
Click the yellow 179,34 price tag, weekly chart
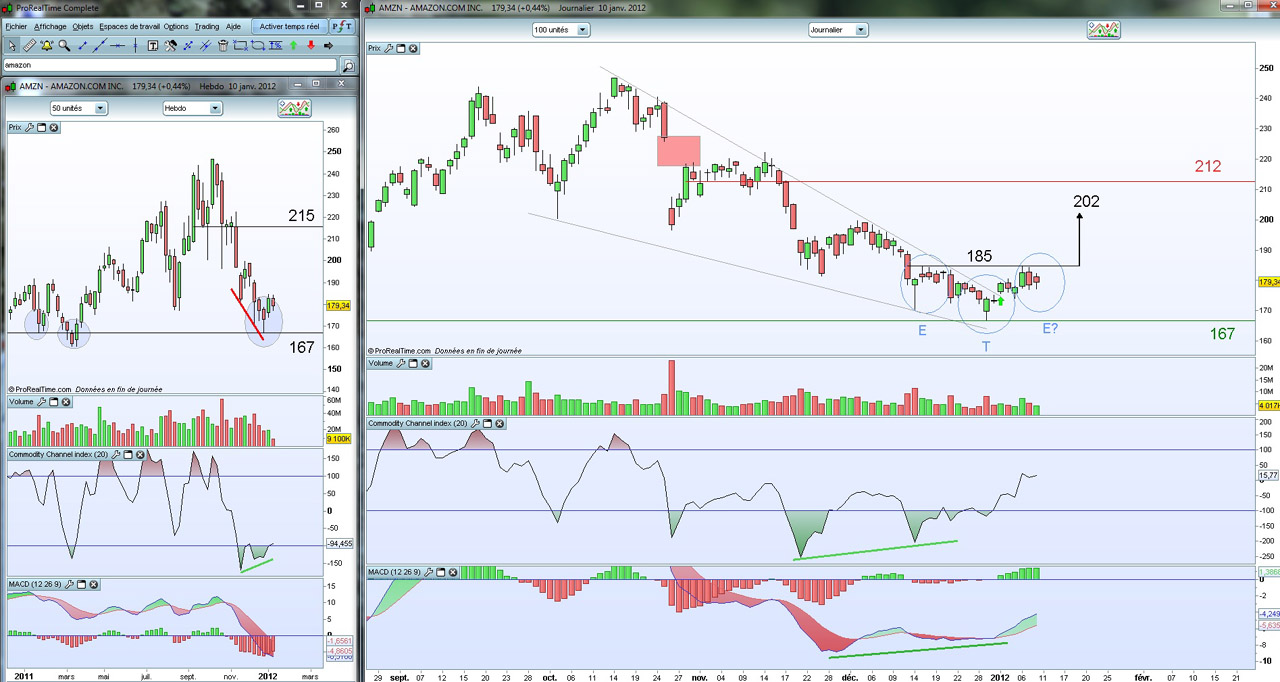pos(338,306)
